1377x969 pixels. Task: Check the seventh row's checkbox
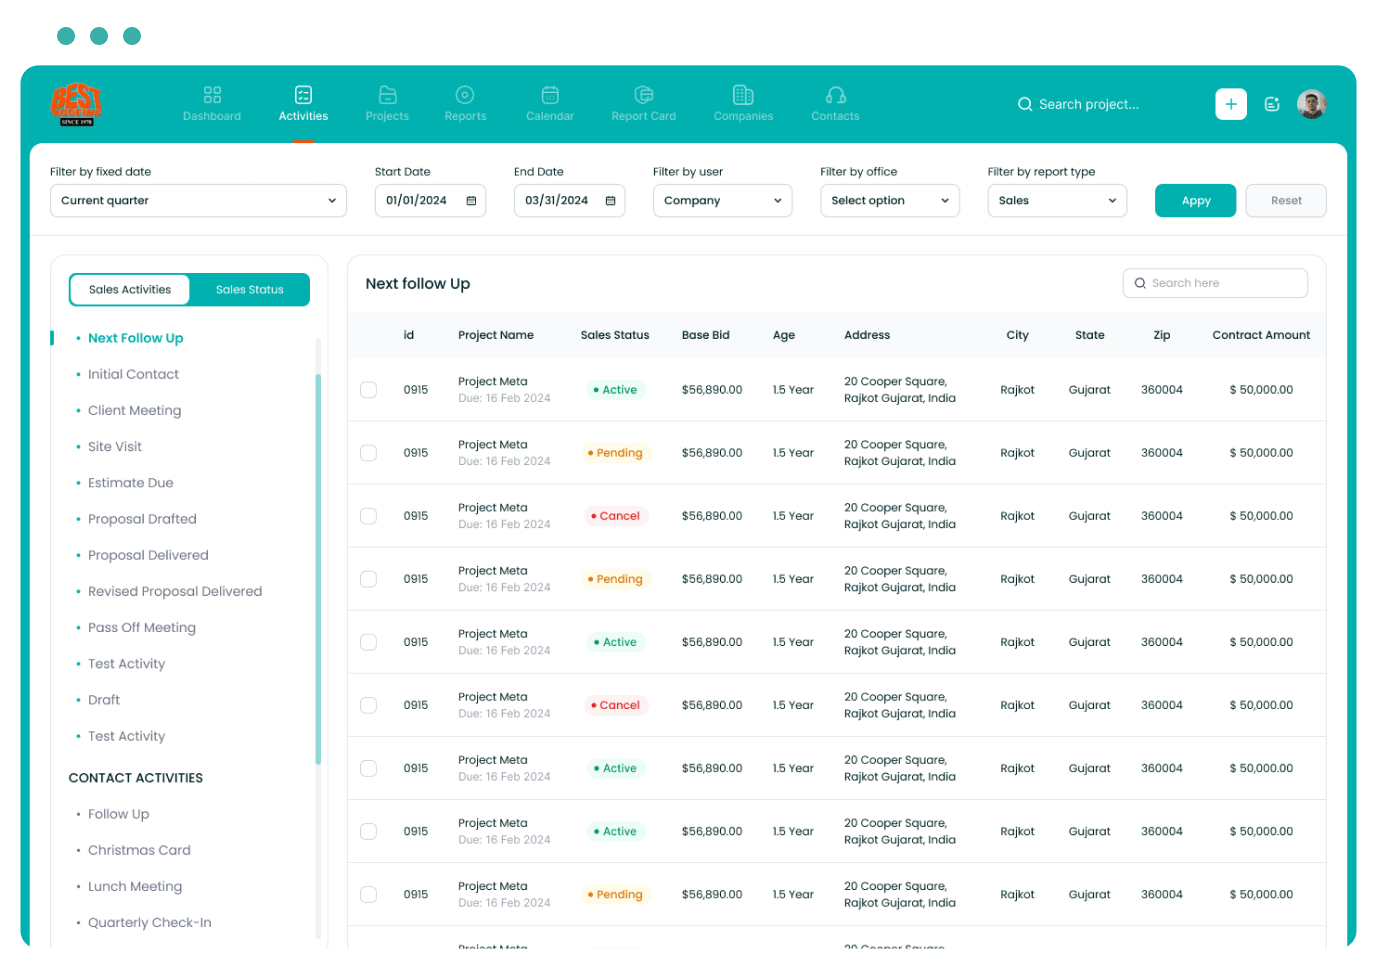coord(369,768)
